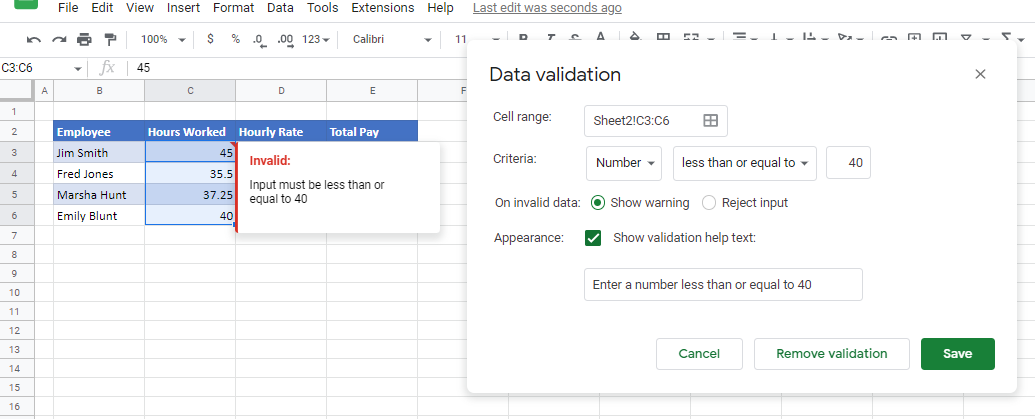Click Emily Blunt's hours cell showing 40
The image size is (1035, 419).
190,215
